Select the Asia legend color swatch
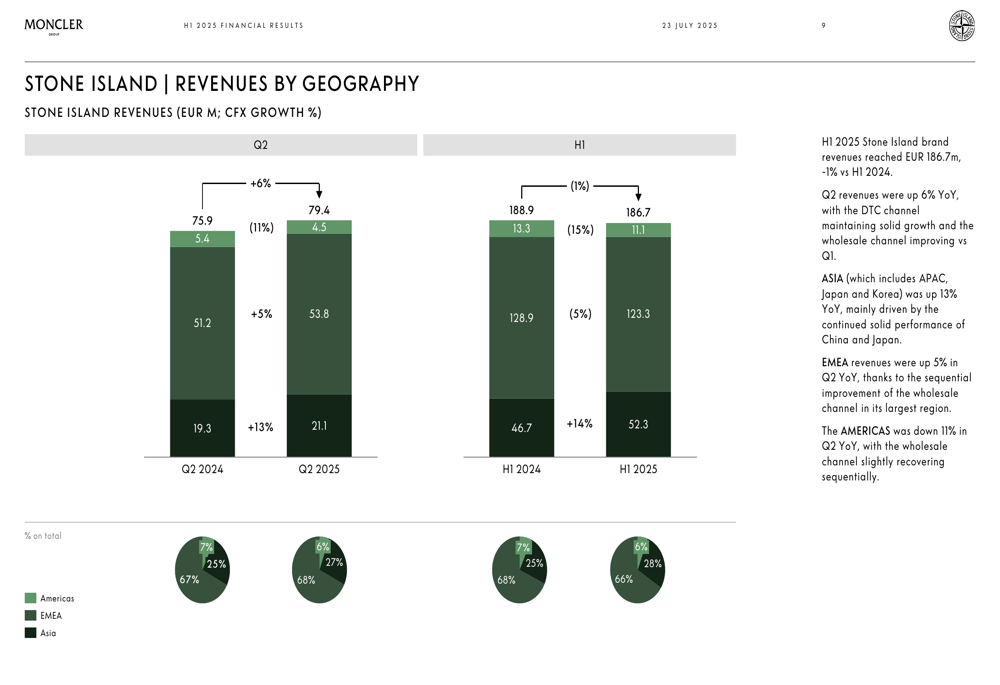The width and height of the screenshot is (1000, 685). (30, 633)
